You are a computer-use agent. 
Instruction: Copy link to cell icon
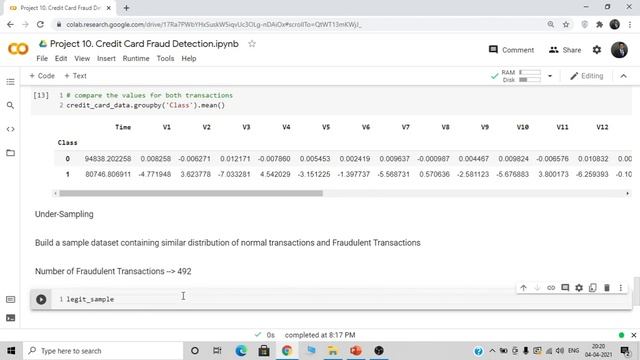pos(551,288)
